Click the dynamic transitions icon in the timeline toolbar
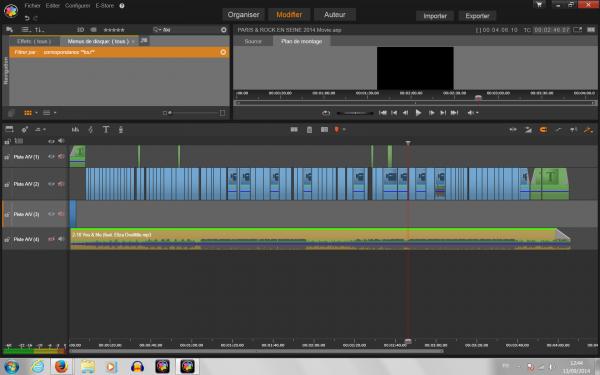 tap(528, 130)
